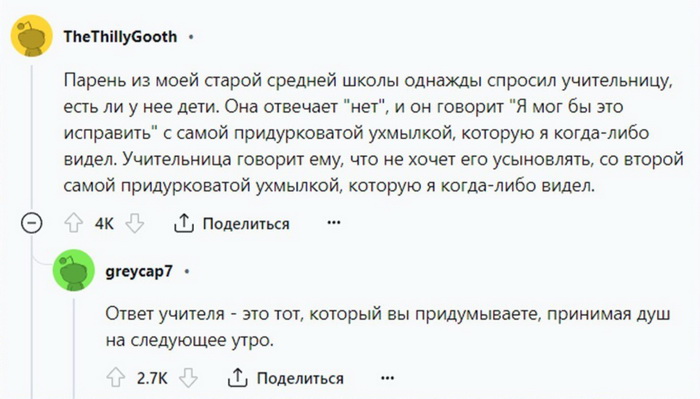Open TheThillyGooth's yellow avatar
The image size is (700, 399).
[32, 36]
